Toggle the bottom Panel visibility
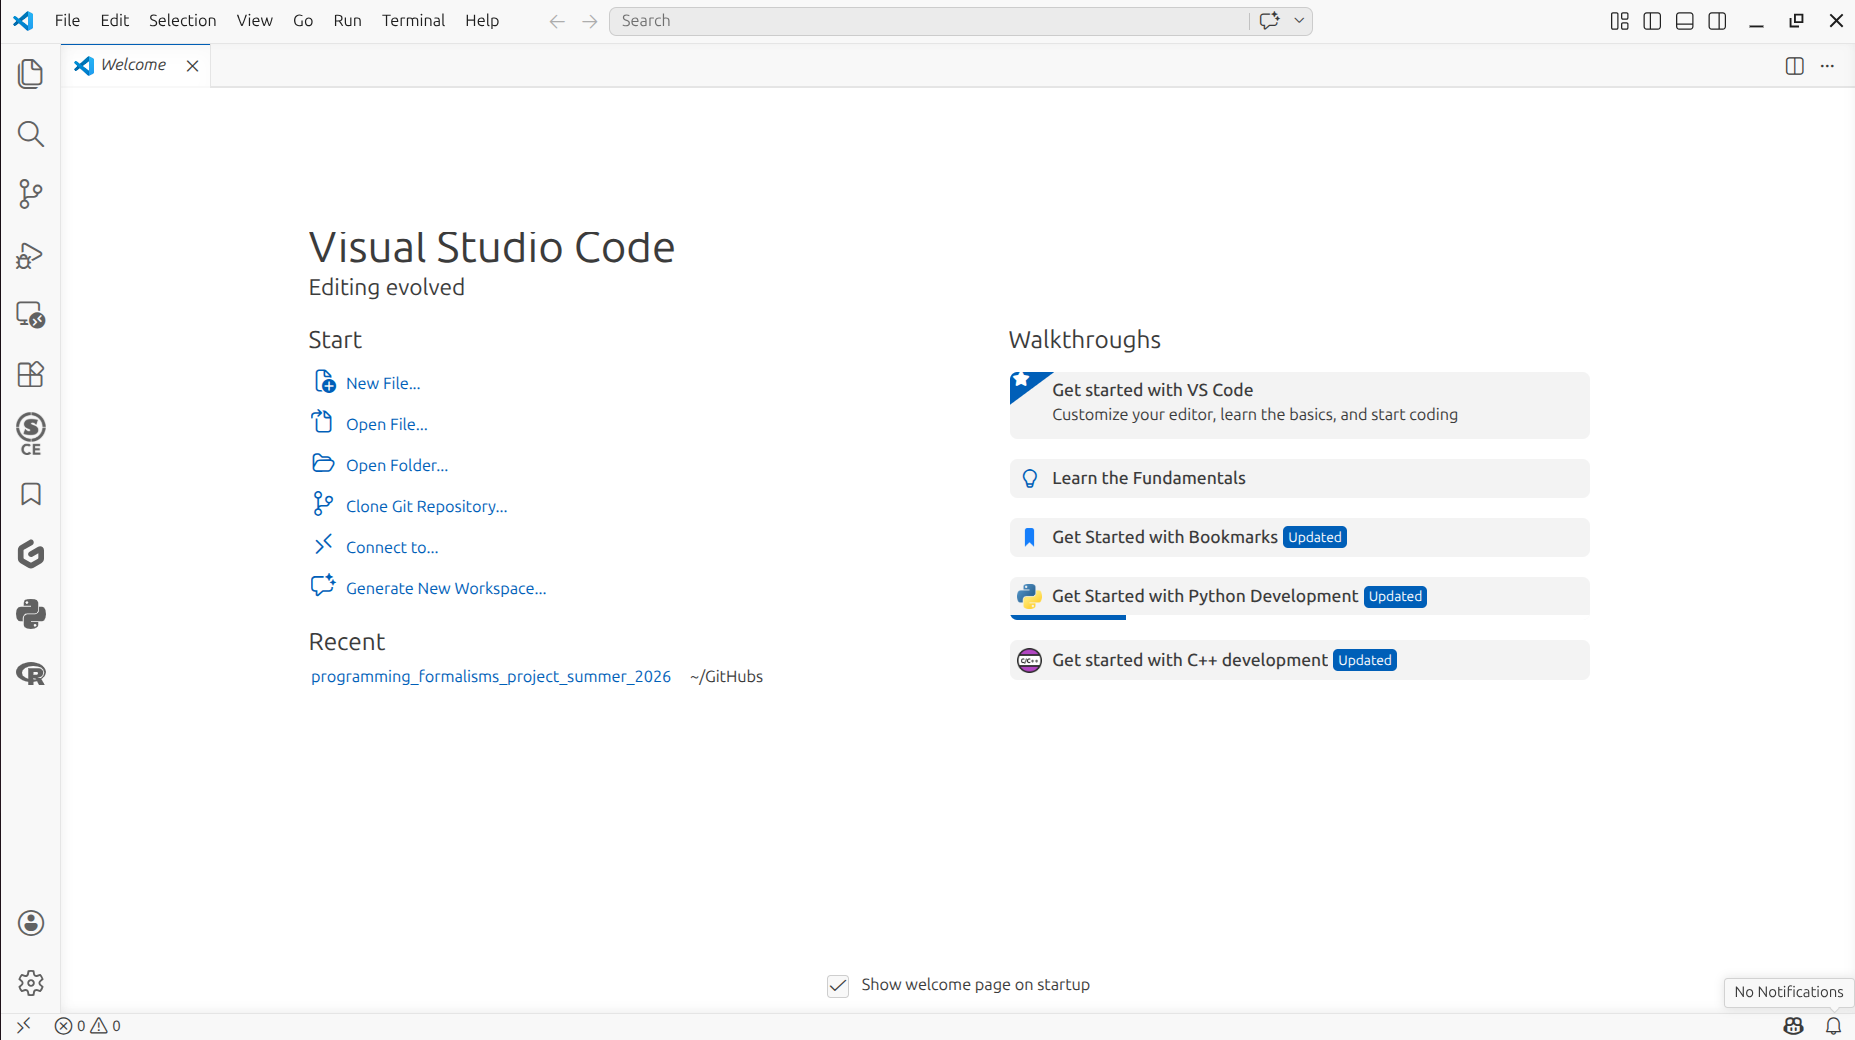Screen dimensions: 1855x1040 click(x=1685, y=21)
